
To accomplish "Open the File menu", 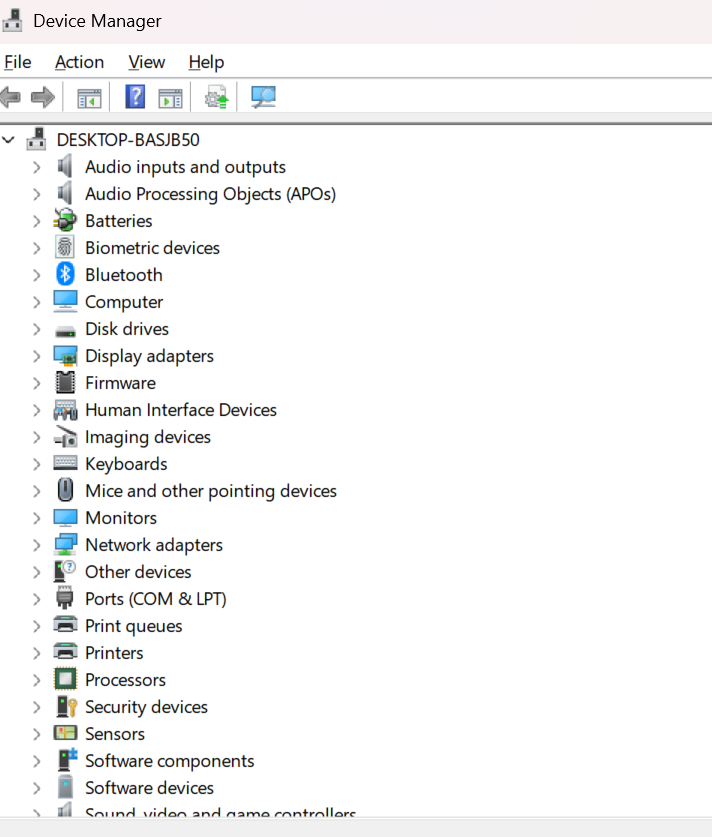I will point(18,62).
